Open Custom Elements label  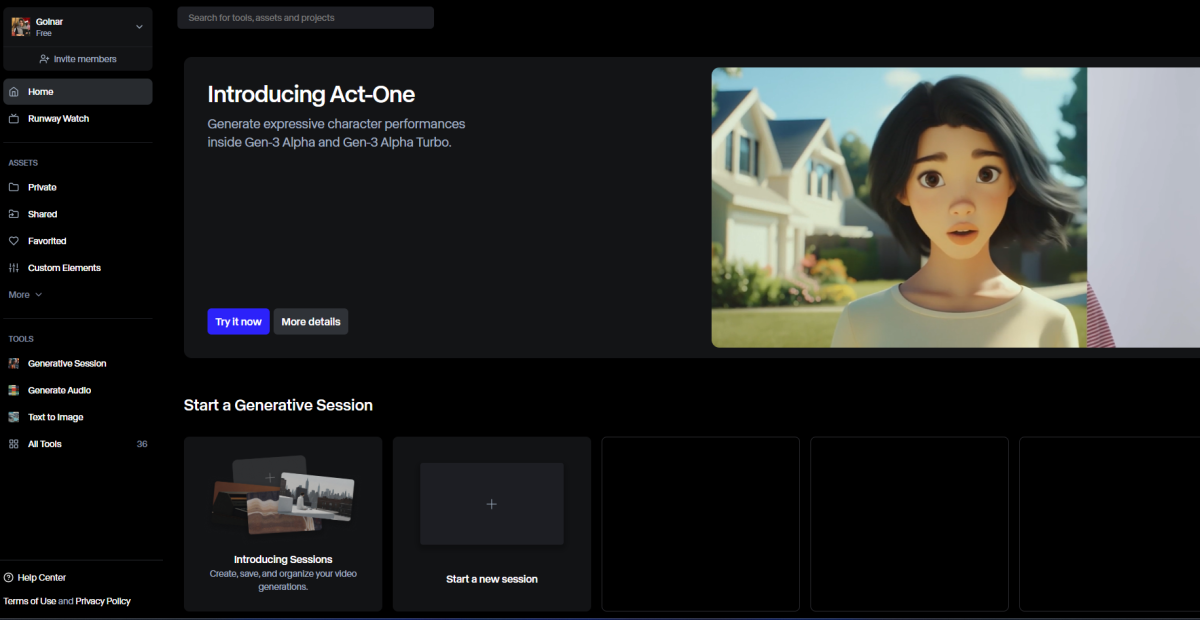pyautogui.click(x=64, y=268)
